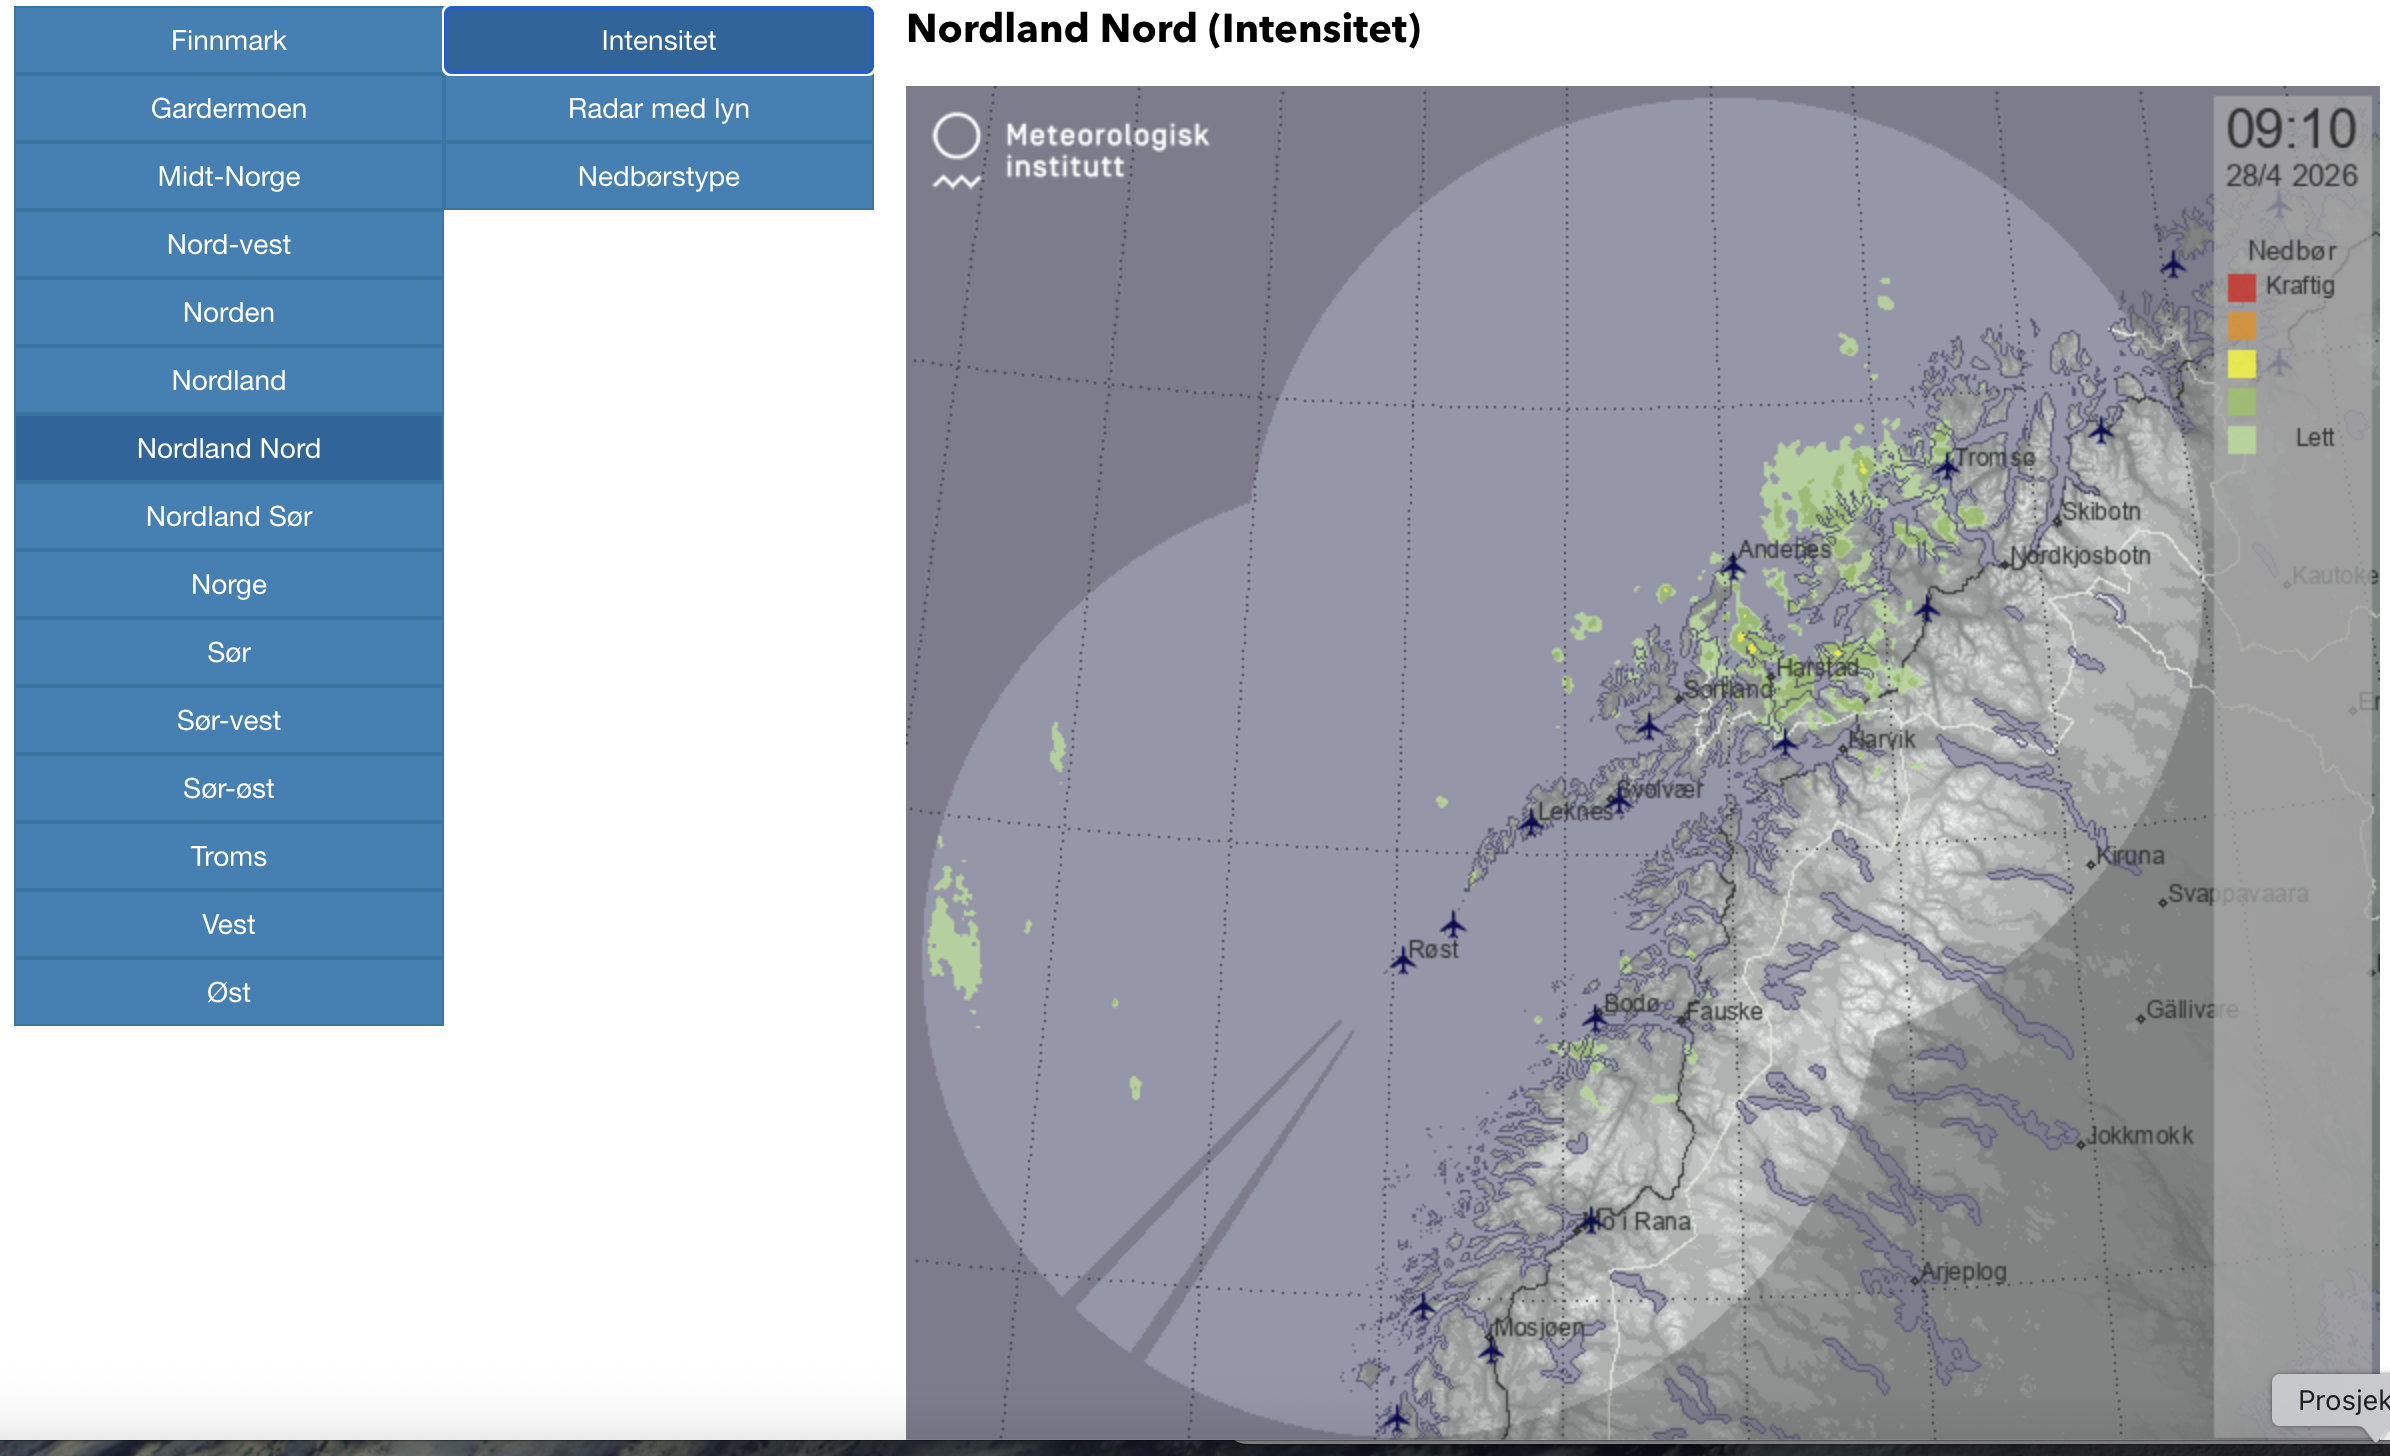
Task: Select the Nordland region
Action: pyautogui.click(x=229, y=380)
